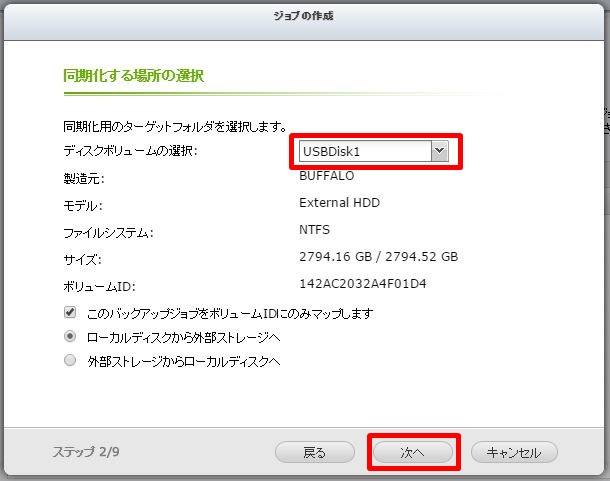Click the モデル label
610x481 pixels.
tap(83, 205)
